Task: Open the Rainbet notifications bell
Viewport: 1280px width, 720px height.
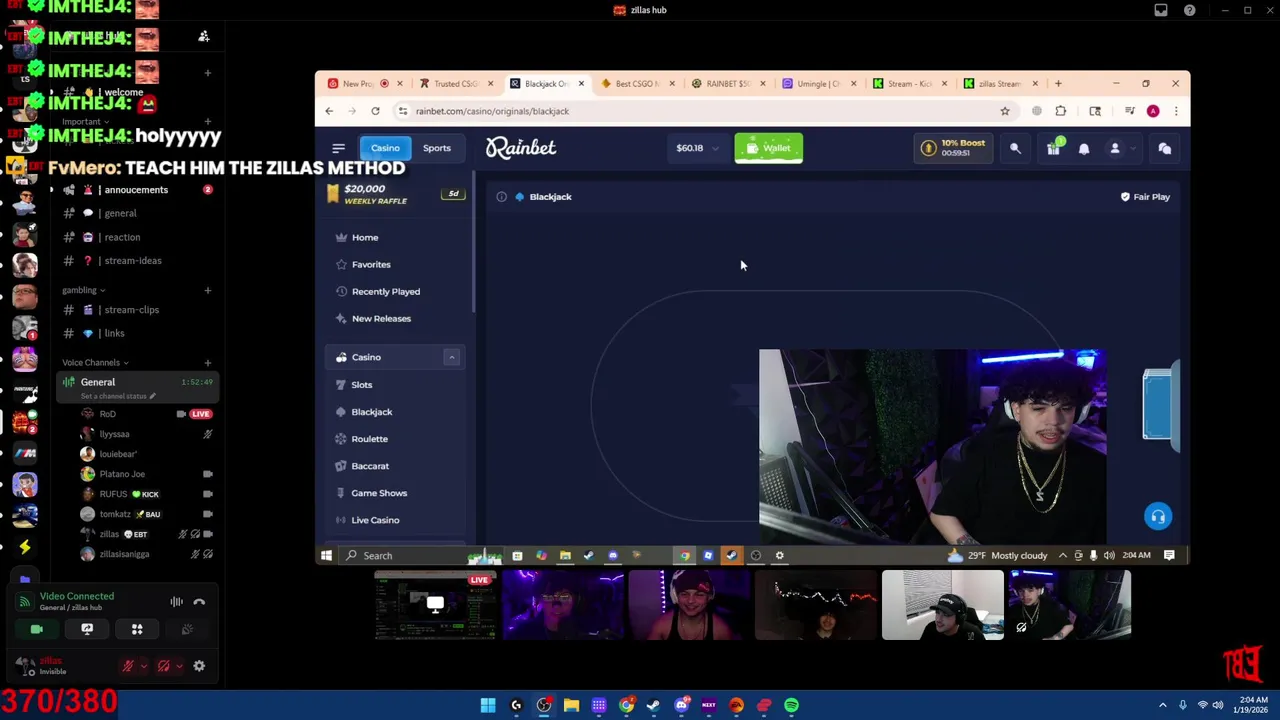Action: click(1084, 148)
